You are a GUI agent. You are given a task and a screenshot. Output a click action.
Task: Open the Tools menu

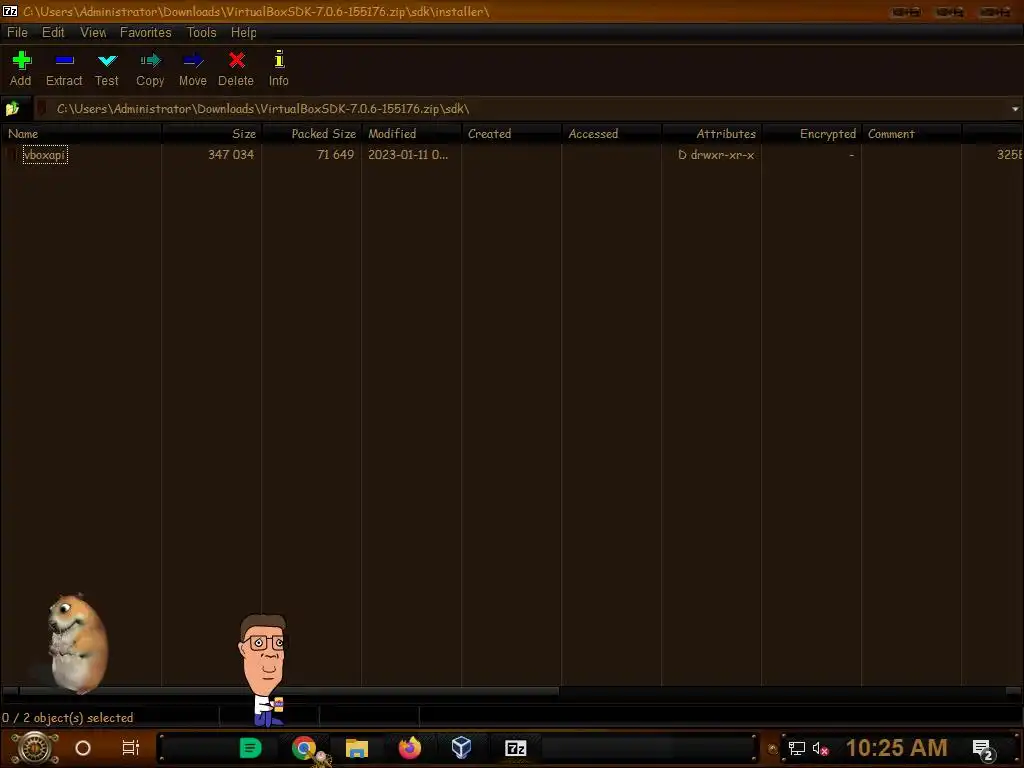tap(201, 33)
